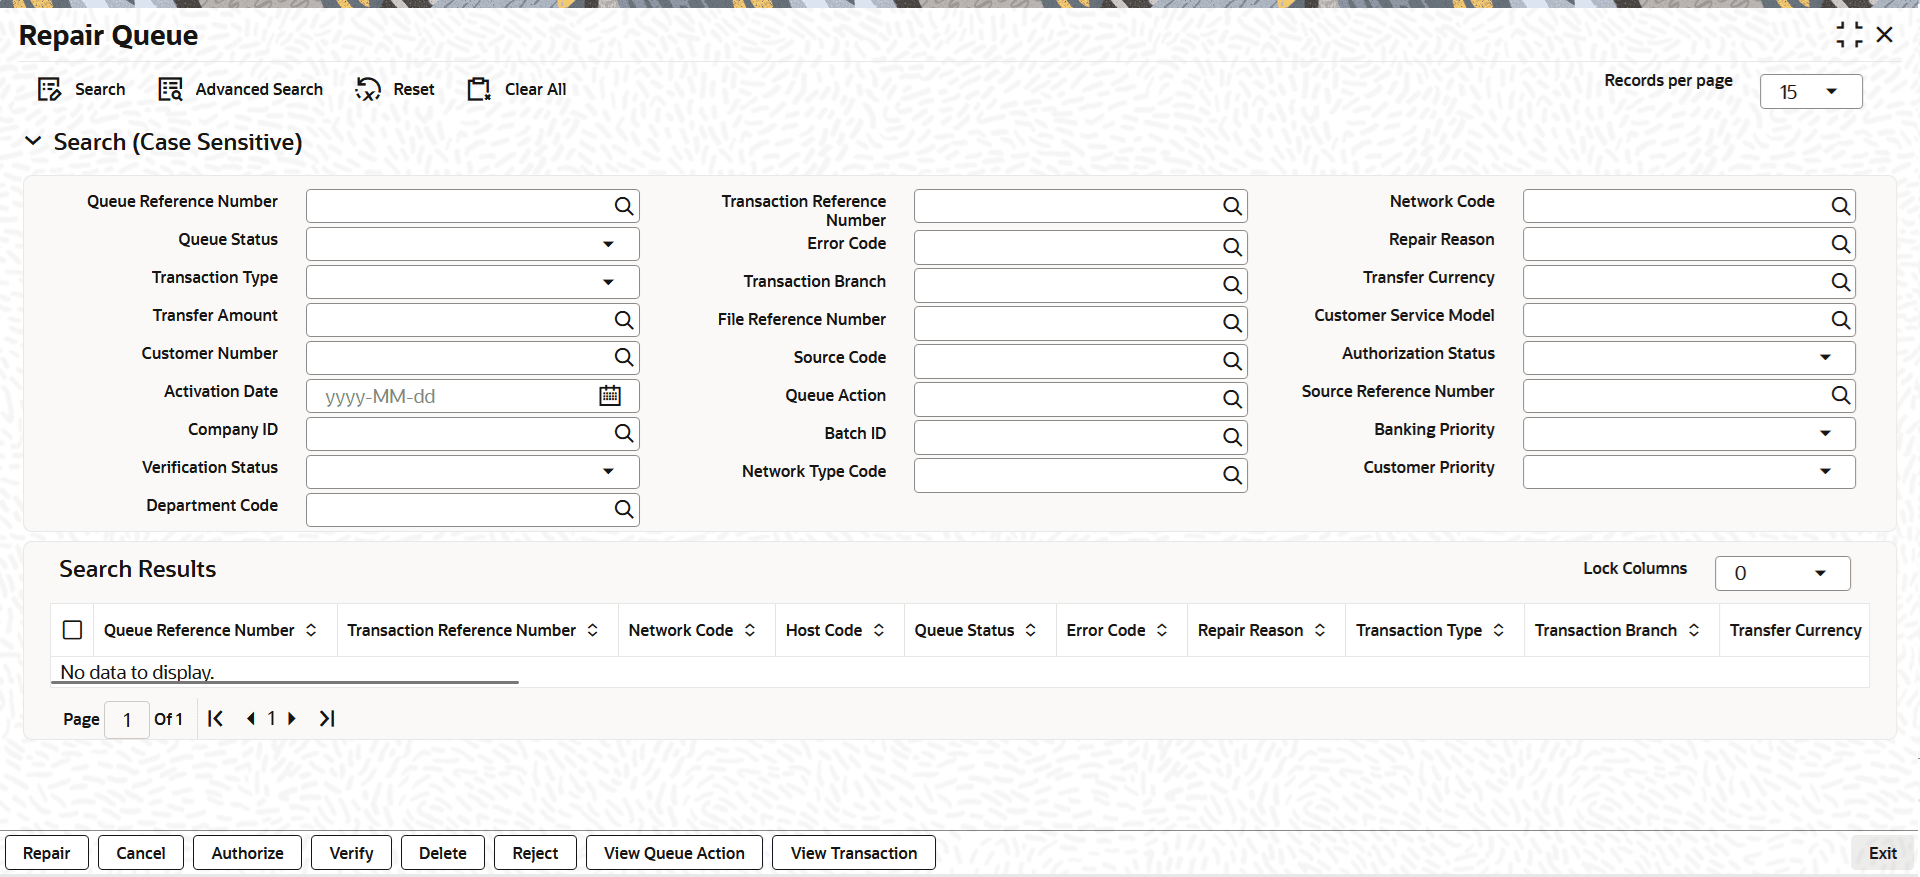Click the Verify button
The width and height of the screenshot is (1920, 877).
coord(351,853)
